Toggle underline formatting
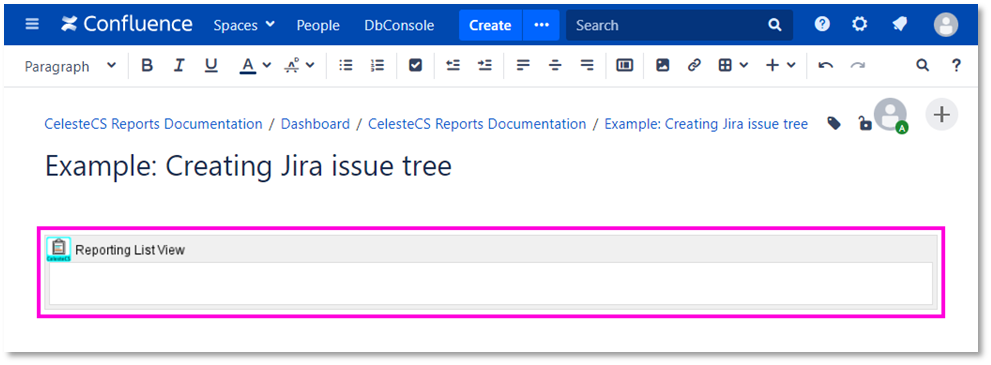 click(x=211, y=66)
